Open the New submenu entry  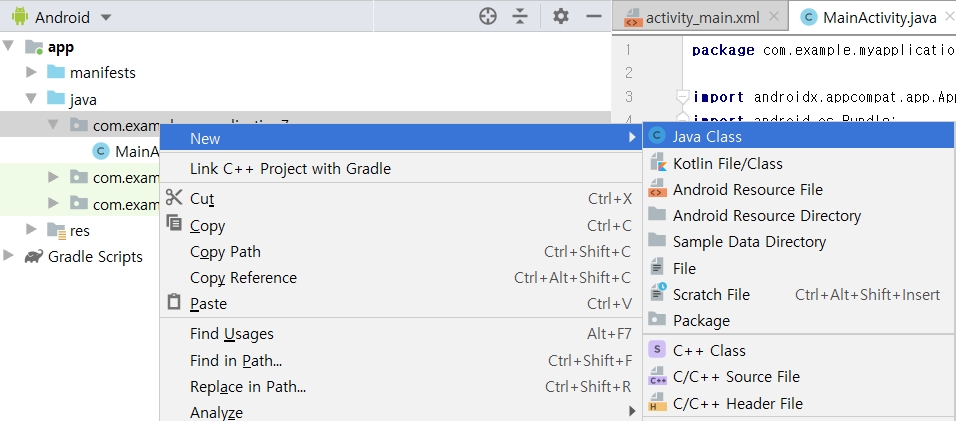tap(401, 138)
